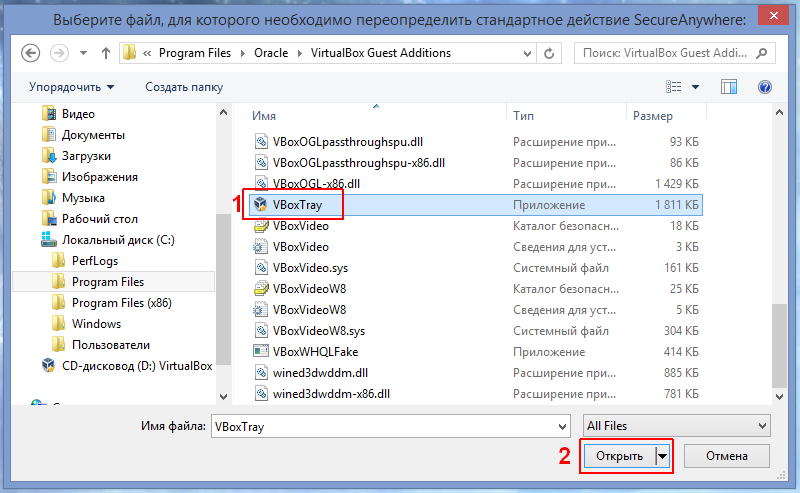Image resolution: width=800 pixels, height=493 pixels.
Task: Select file wined3dwddm.dll
Action: tap(320, 373)
